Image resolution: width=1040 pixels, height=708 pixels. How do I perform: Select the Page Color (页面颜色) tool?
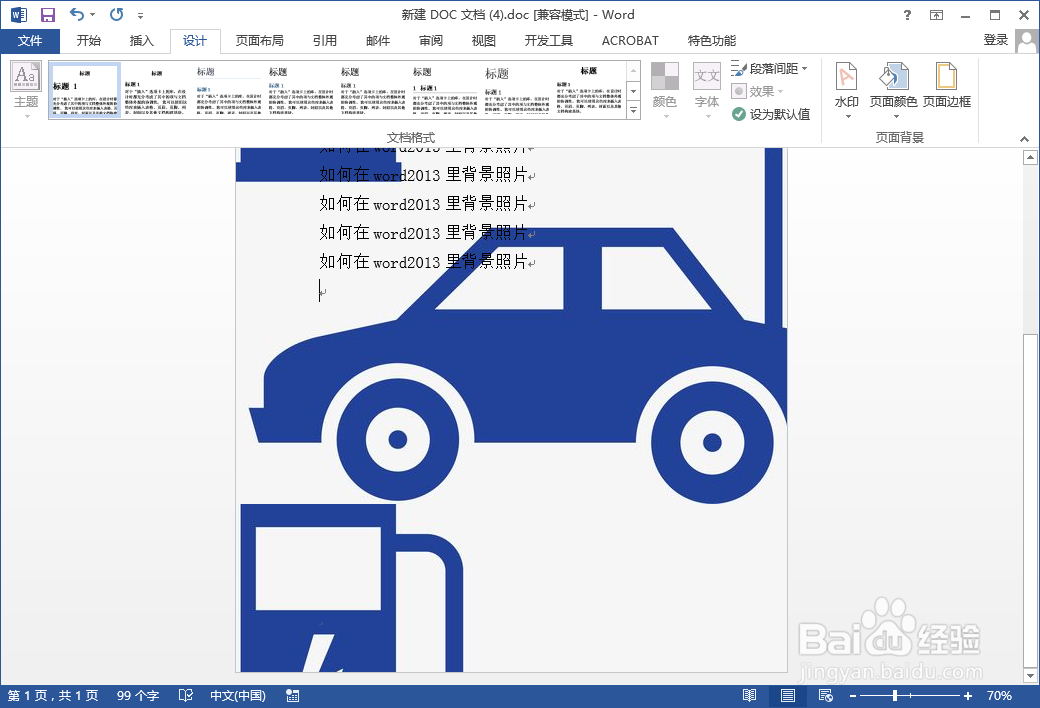coord(893,90)
